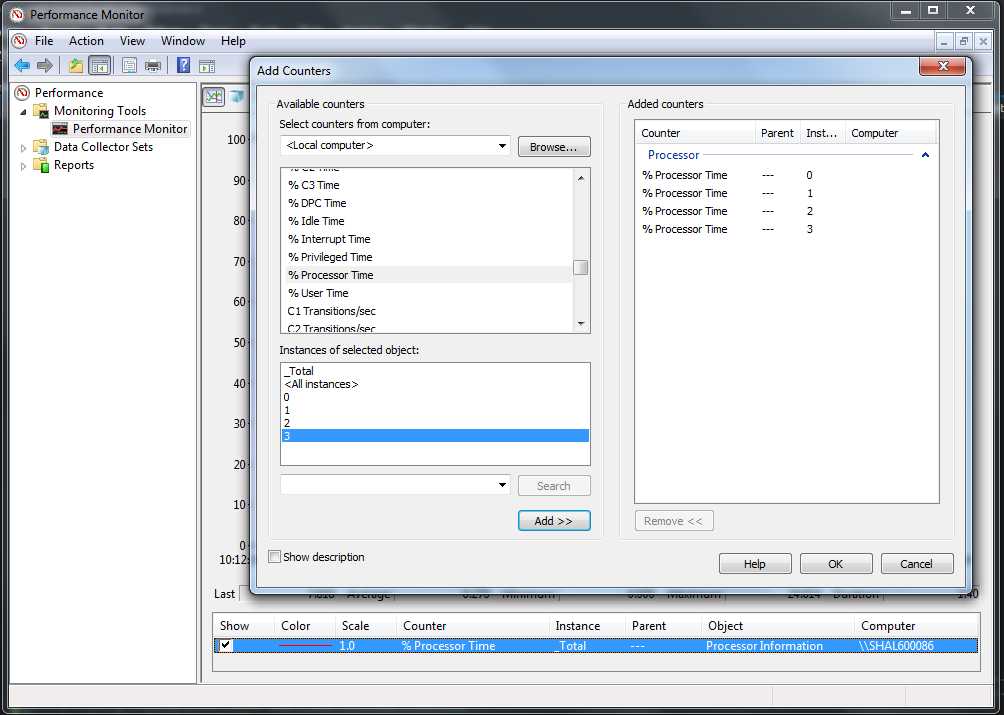The height and width of the screenshot is (715, 1004).
Task: Select added % Processor Time instance 0 row
Action: (786, 175)
